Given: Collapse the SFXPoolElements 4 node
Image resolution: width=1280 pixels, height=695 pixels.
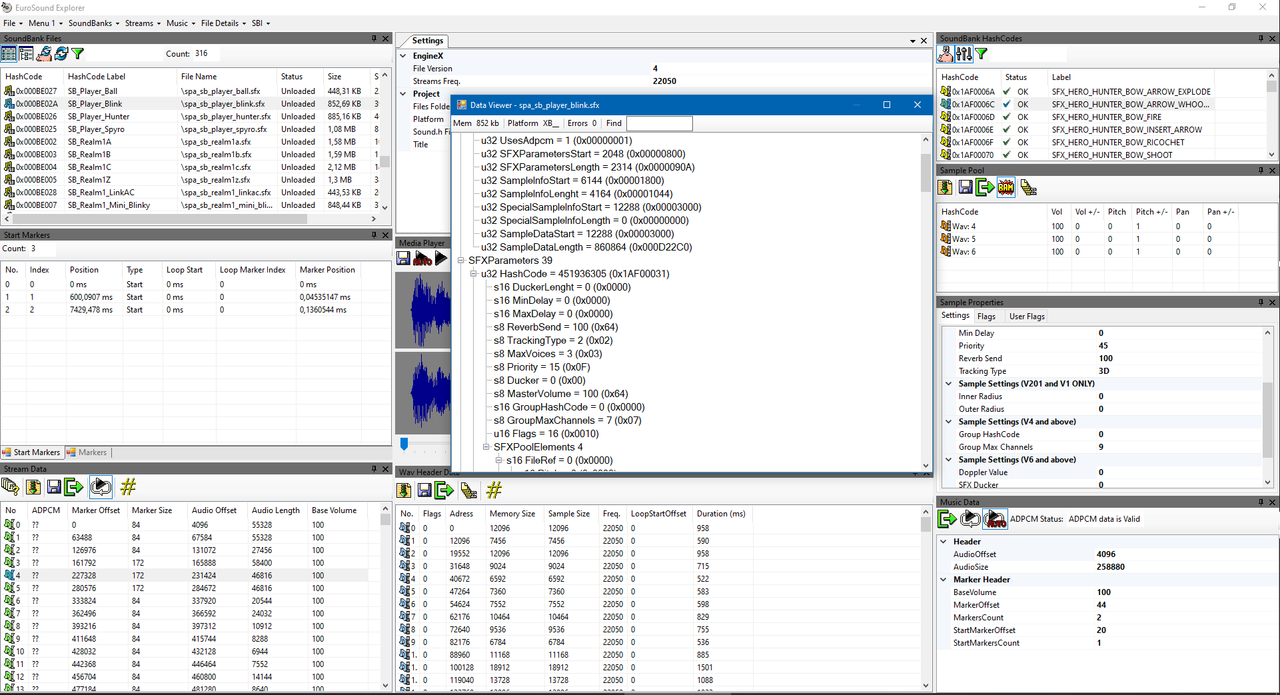Looking at the screenshot, I should pos(487,447).
